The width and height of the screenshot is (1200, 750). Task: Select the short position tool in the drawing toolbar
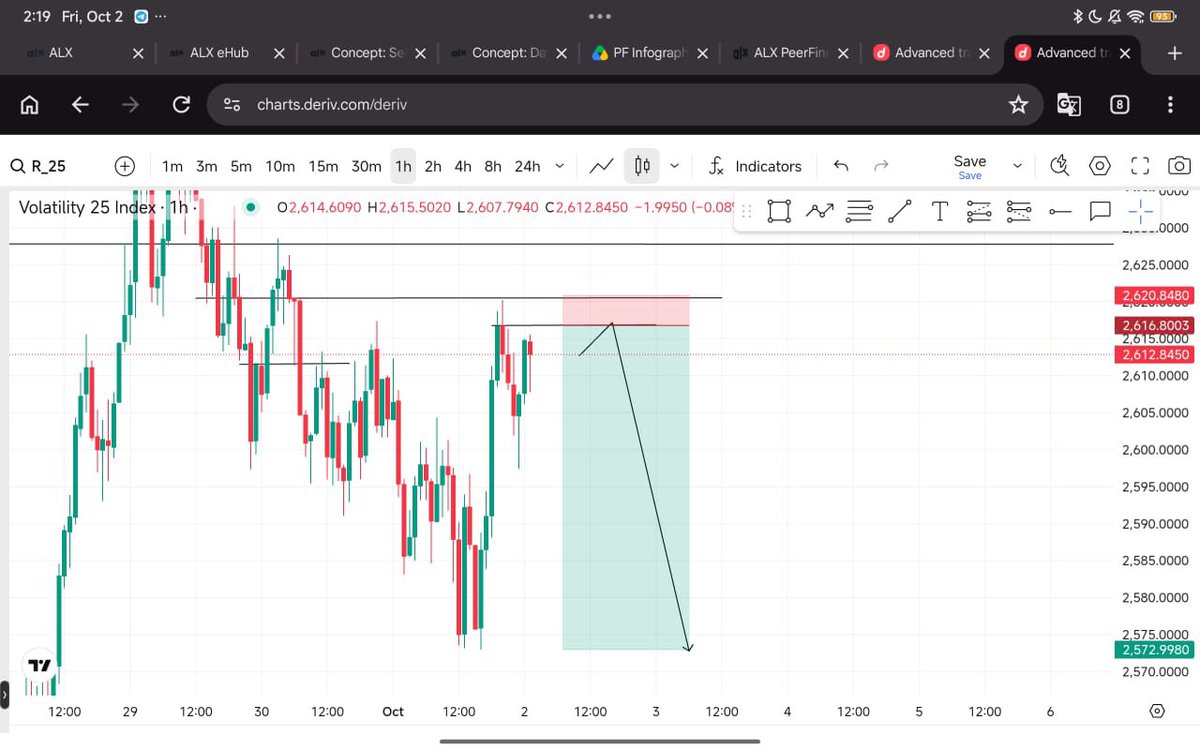point(1019,211)
